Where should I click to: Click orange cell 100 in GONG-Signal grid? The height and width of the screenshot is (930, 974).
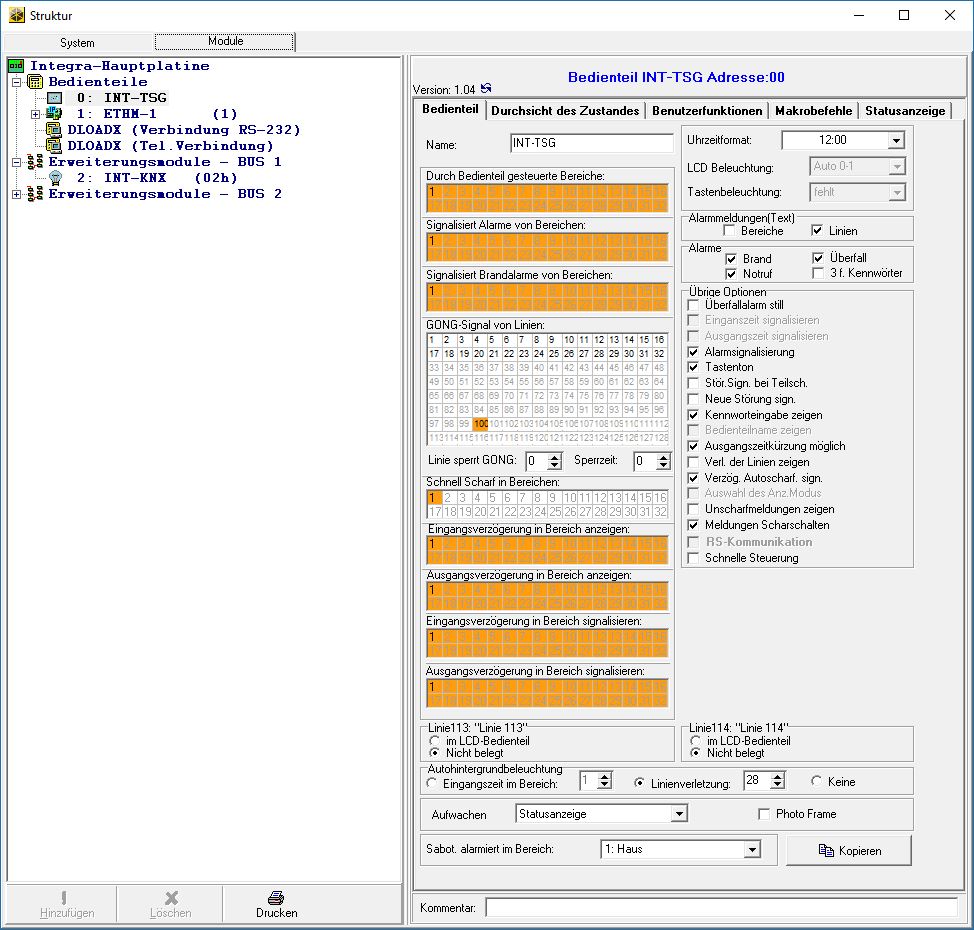(481, 424)
